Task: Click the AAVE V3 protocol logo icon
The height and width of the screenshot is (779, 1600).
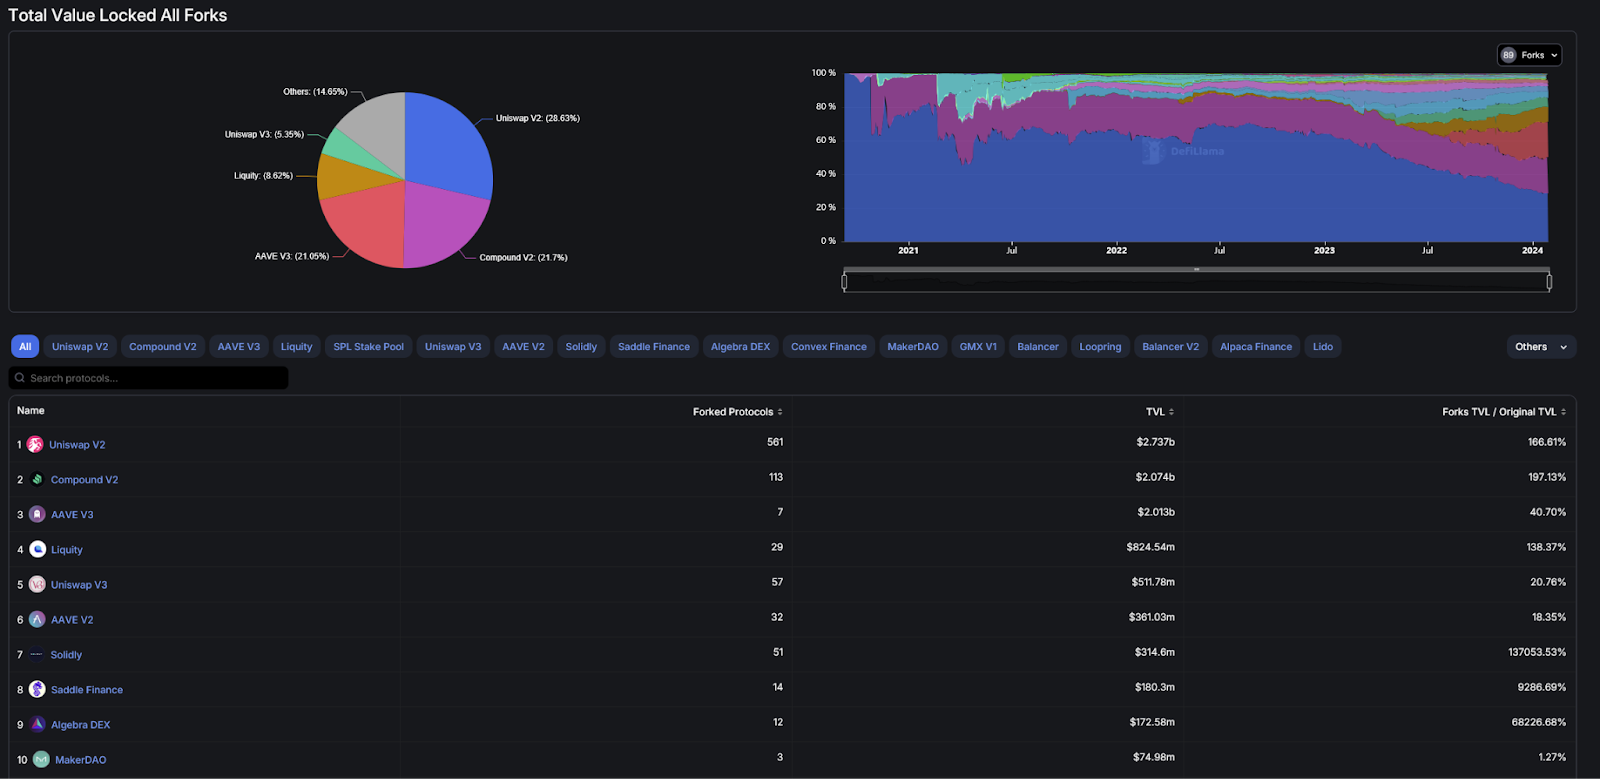Action: [x=37, y=515]
